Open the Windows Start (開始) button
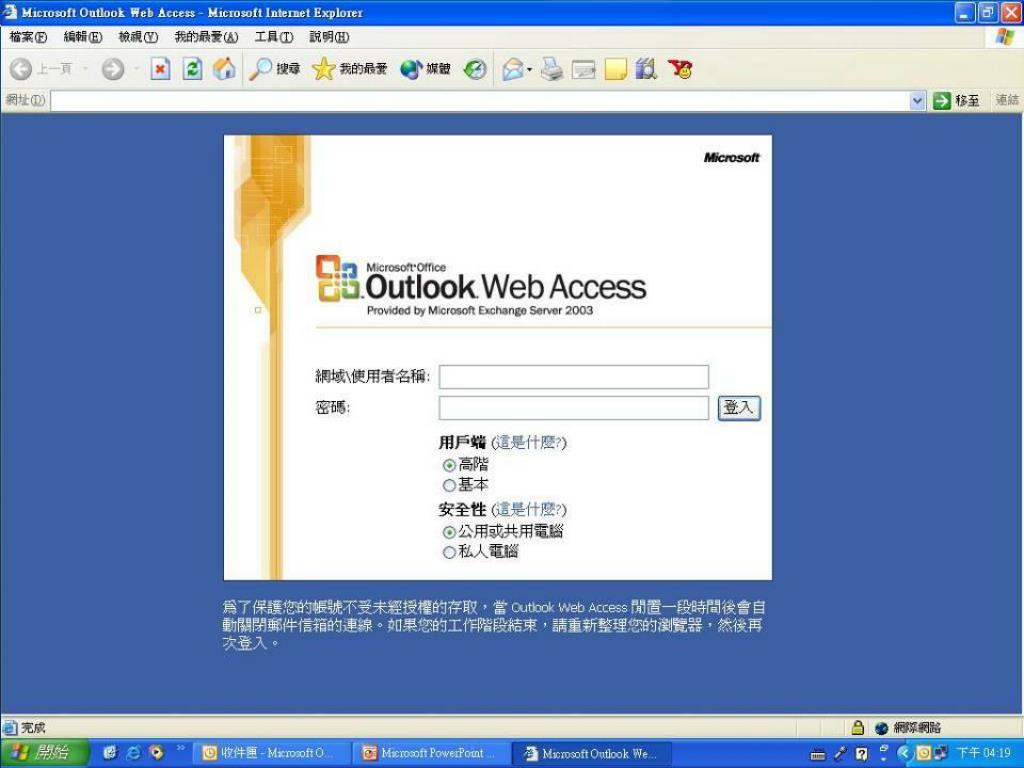The image size is (1024, 768). 44,753
